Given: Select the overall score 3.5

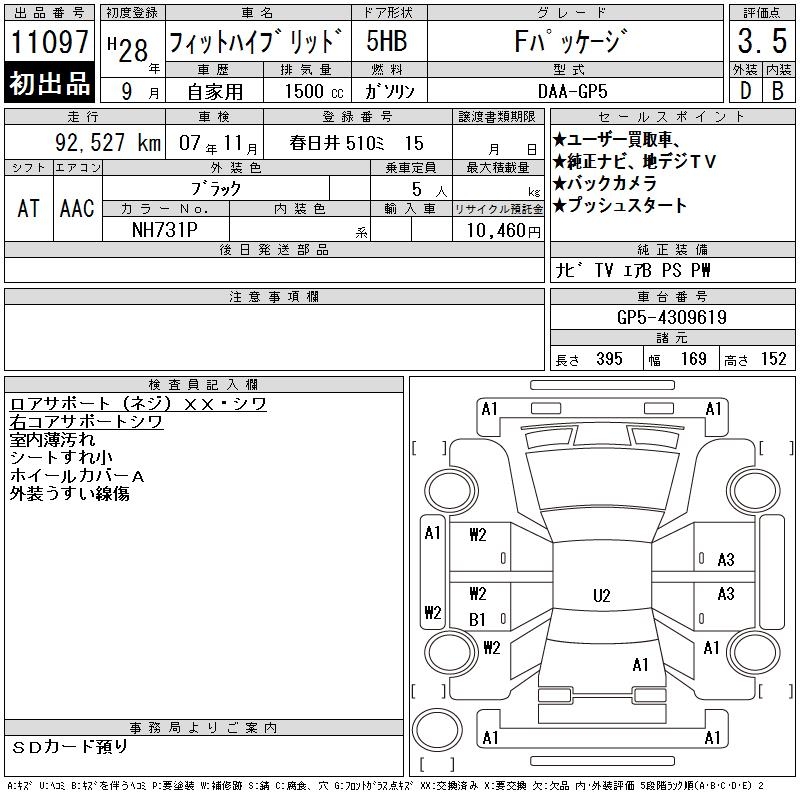Looking at the screenshot, I should [762, 41].
